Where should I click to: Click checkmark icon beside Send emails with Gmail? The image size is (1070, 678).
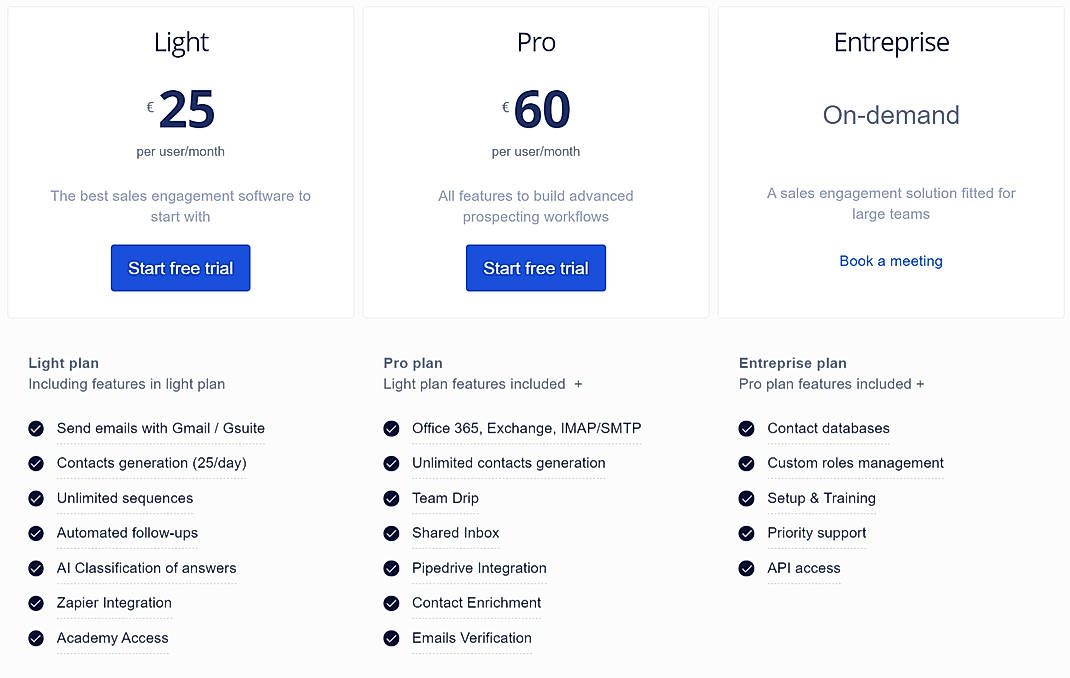coord(36,429)
